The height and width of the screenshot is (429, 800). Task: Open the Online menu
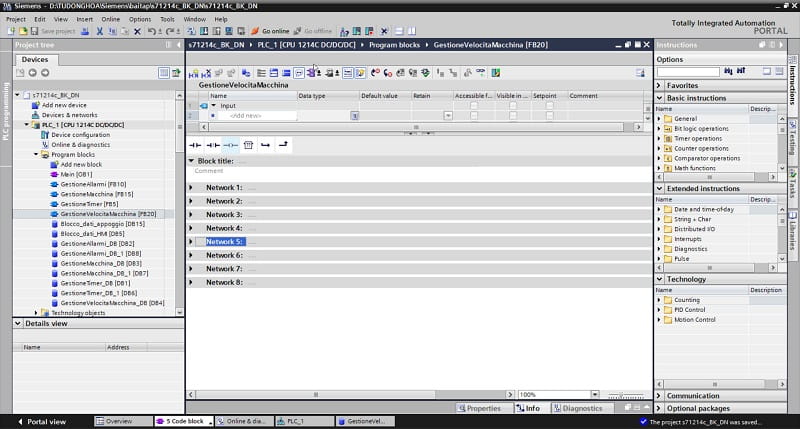(111, 19)
